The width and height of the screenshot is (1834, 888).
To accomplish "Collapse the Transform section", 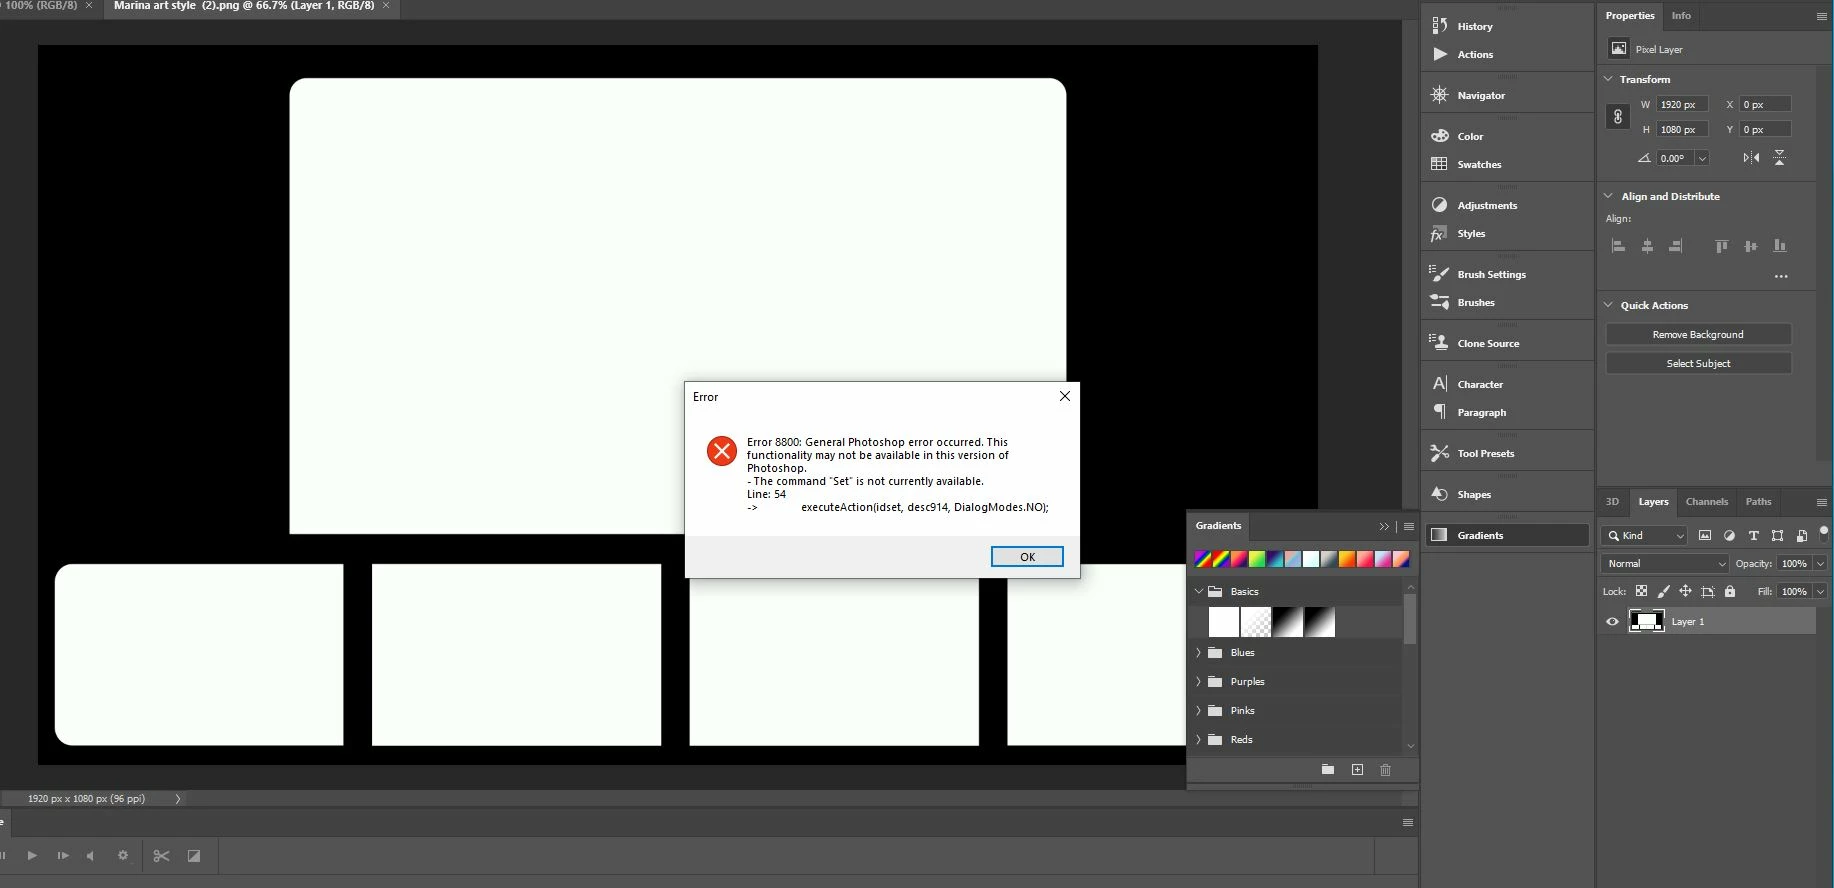I will (1608, 79).
